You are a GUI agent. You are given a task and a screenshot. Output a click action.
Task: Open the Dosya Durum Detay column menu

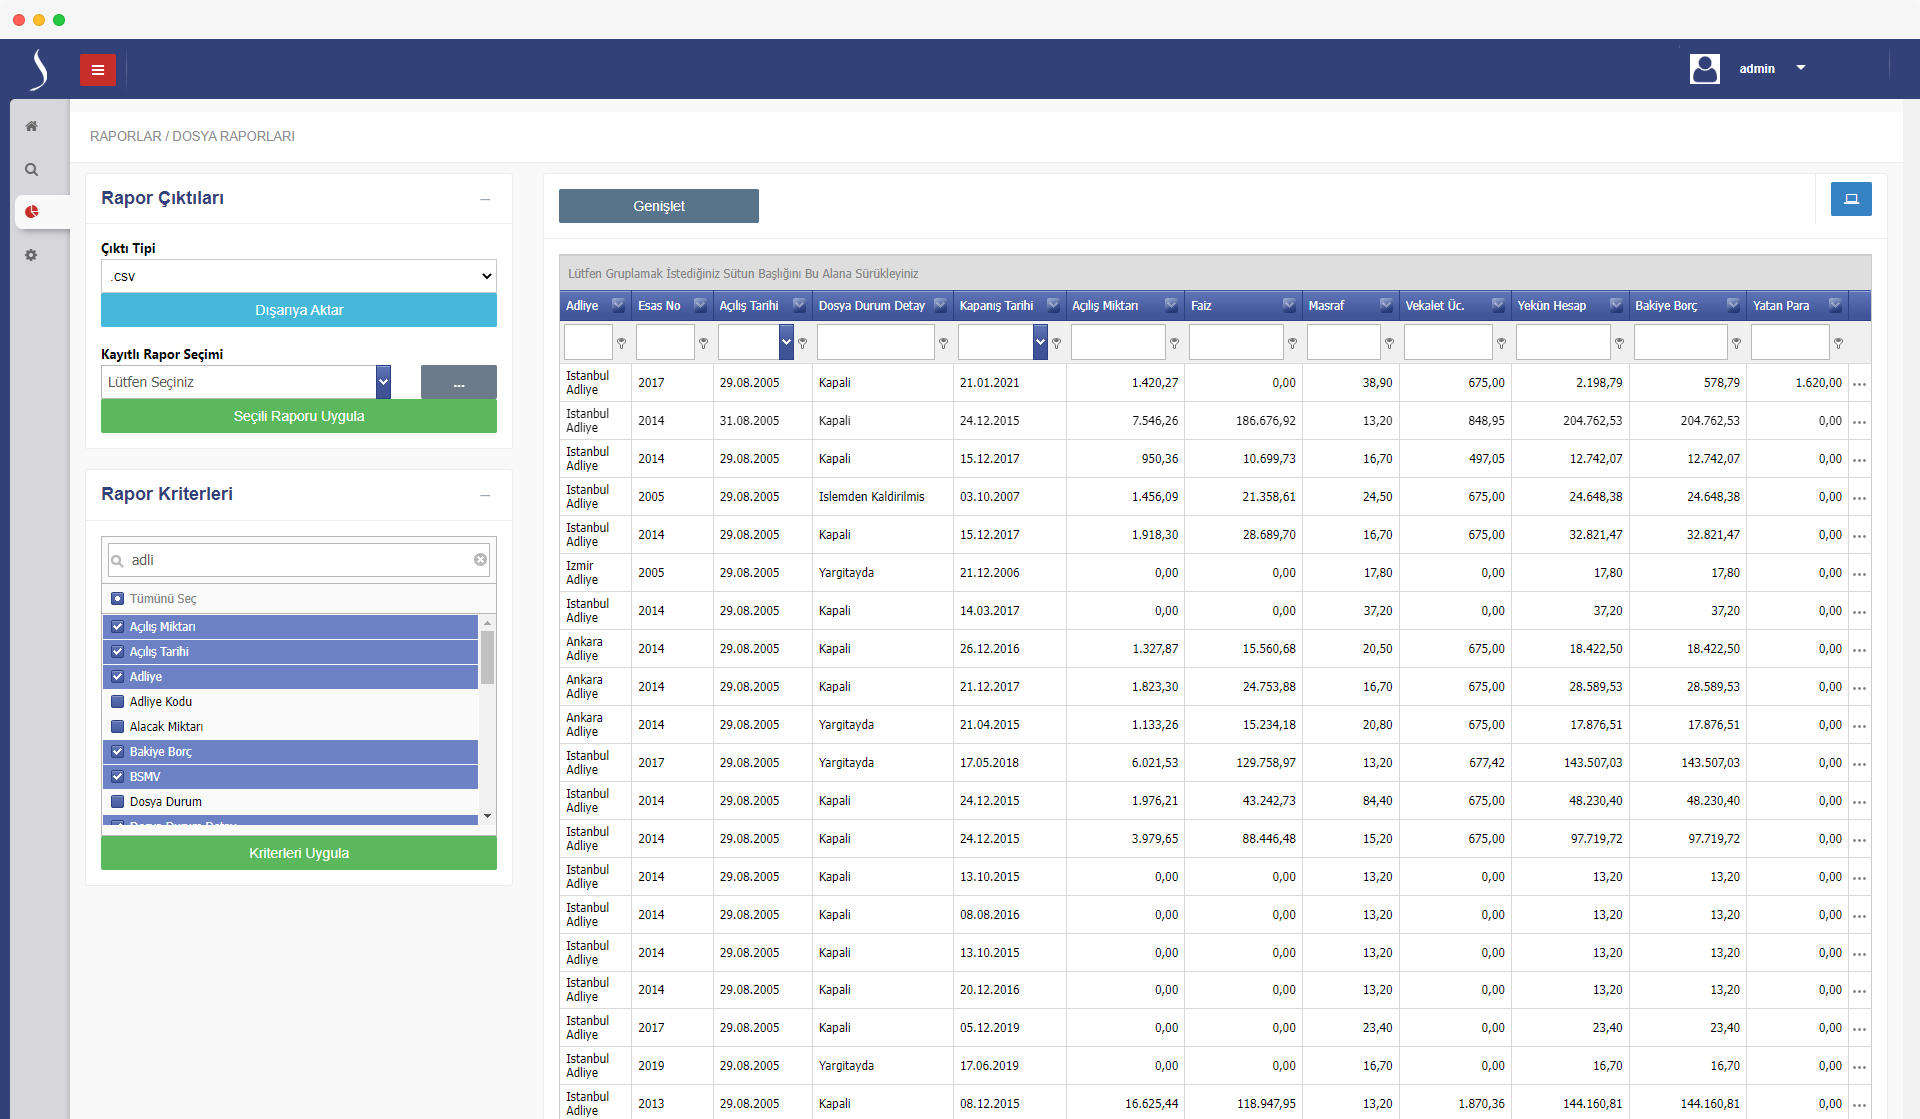940,305
